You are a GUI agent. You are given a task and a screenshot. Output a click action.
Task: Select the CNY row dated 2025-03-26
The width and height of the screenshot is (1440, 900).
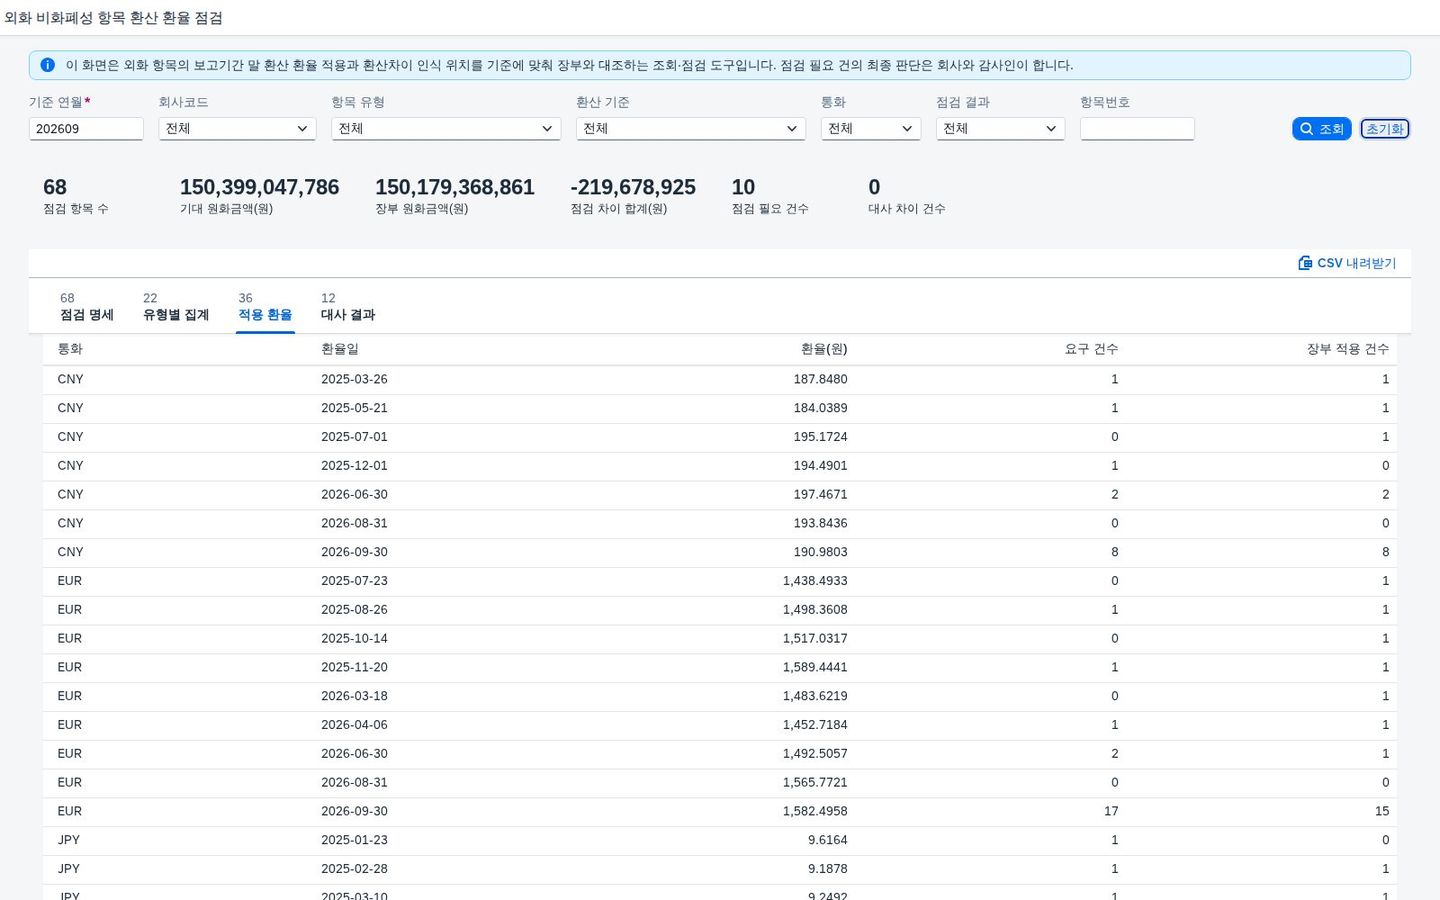click(x=720, y=380)
